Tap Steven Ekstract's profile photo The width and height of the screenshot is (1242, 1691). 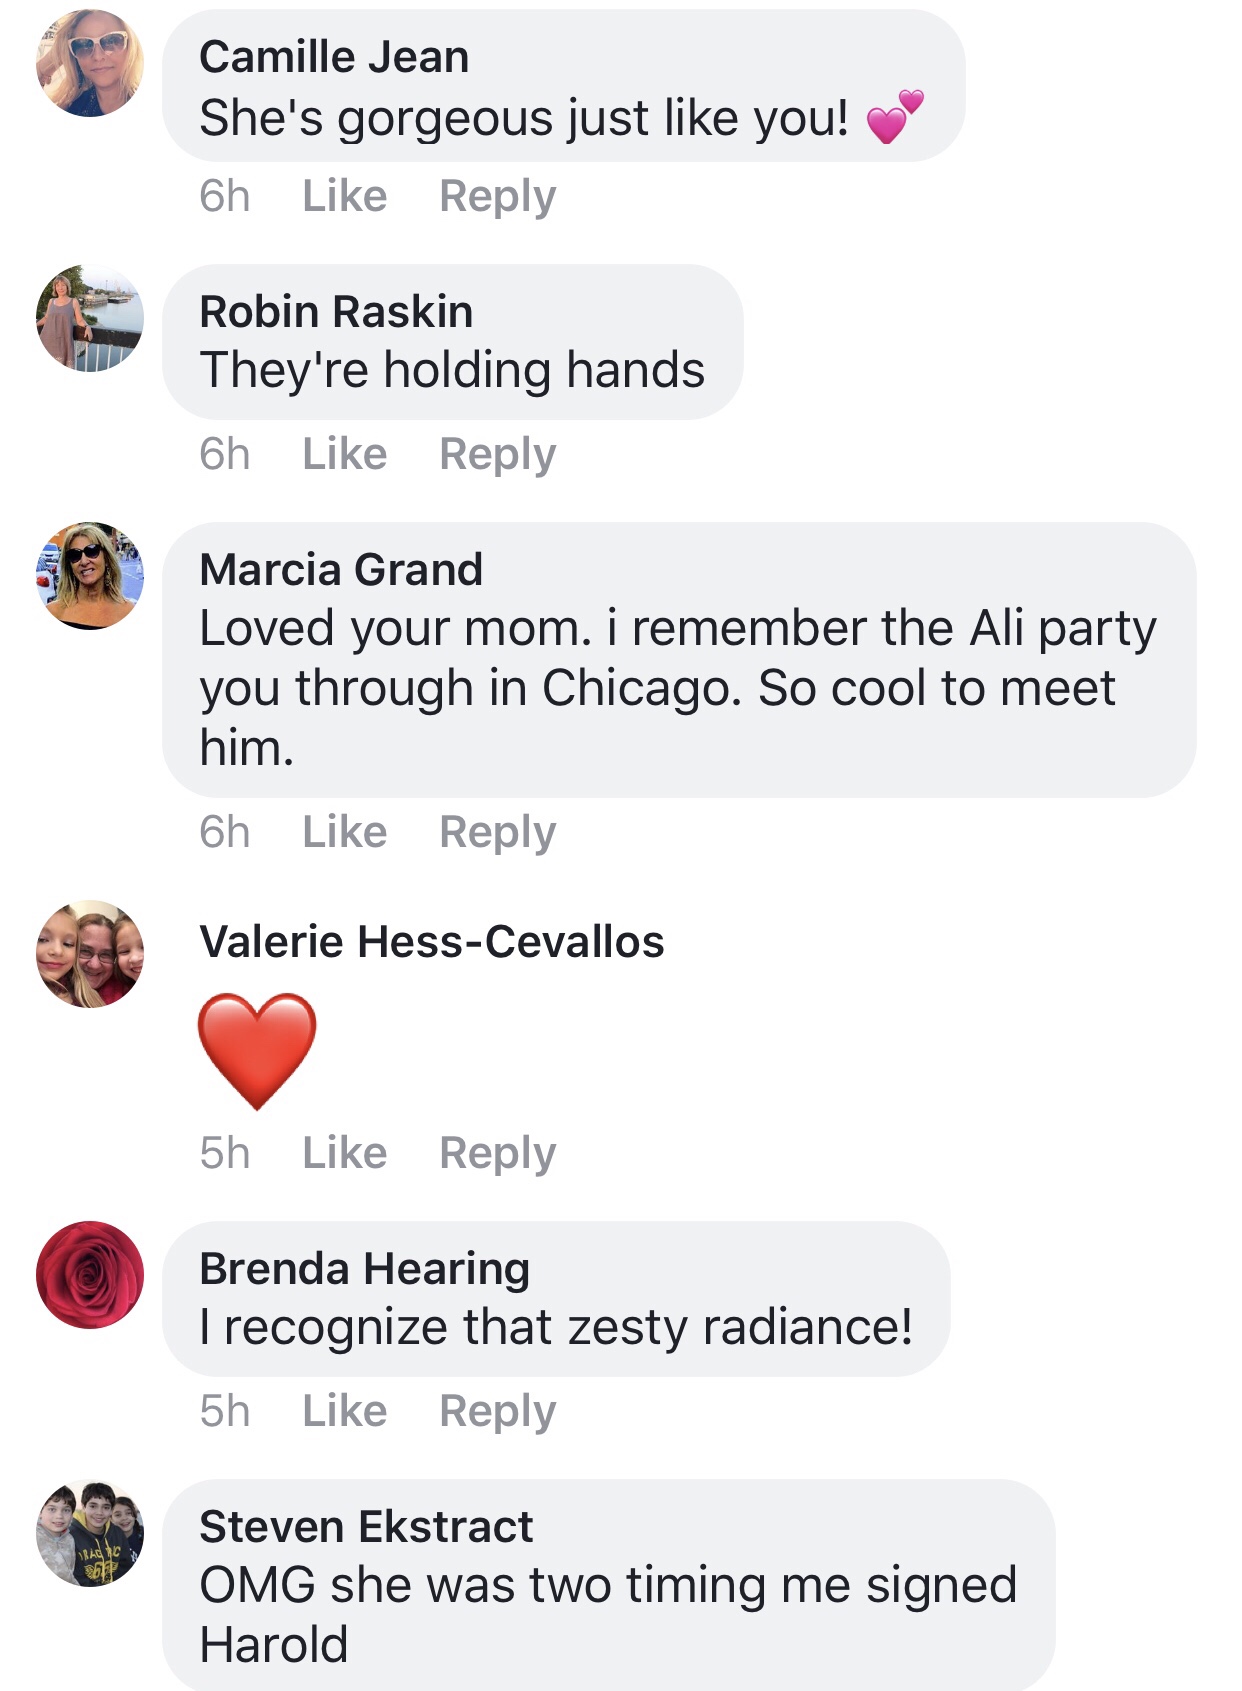(90, 1533)
